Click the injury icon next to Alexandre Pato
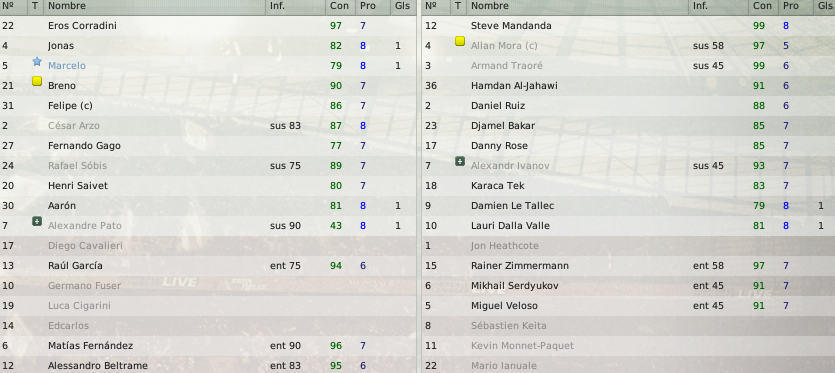The width and height of the screenshot is (835, 373). click(37, 221)
